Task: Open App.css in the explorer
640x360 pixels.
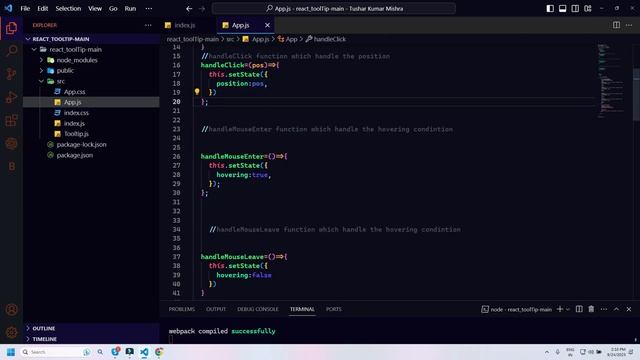Action: coord(91,92)
